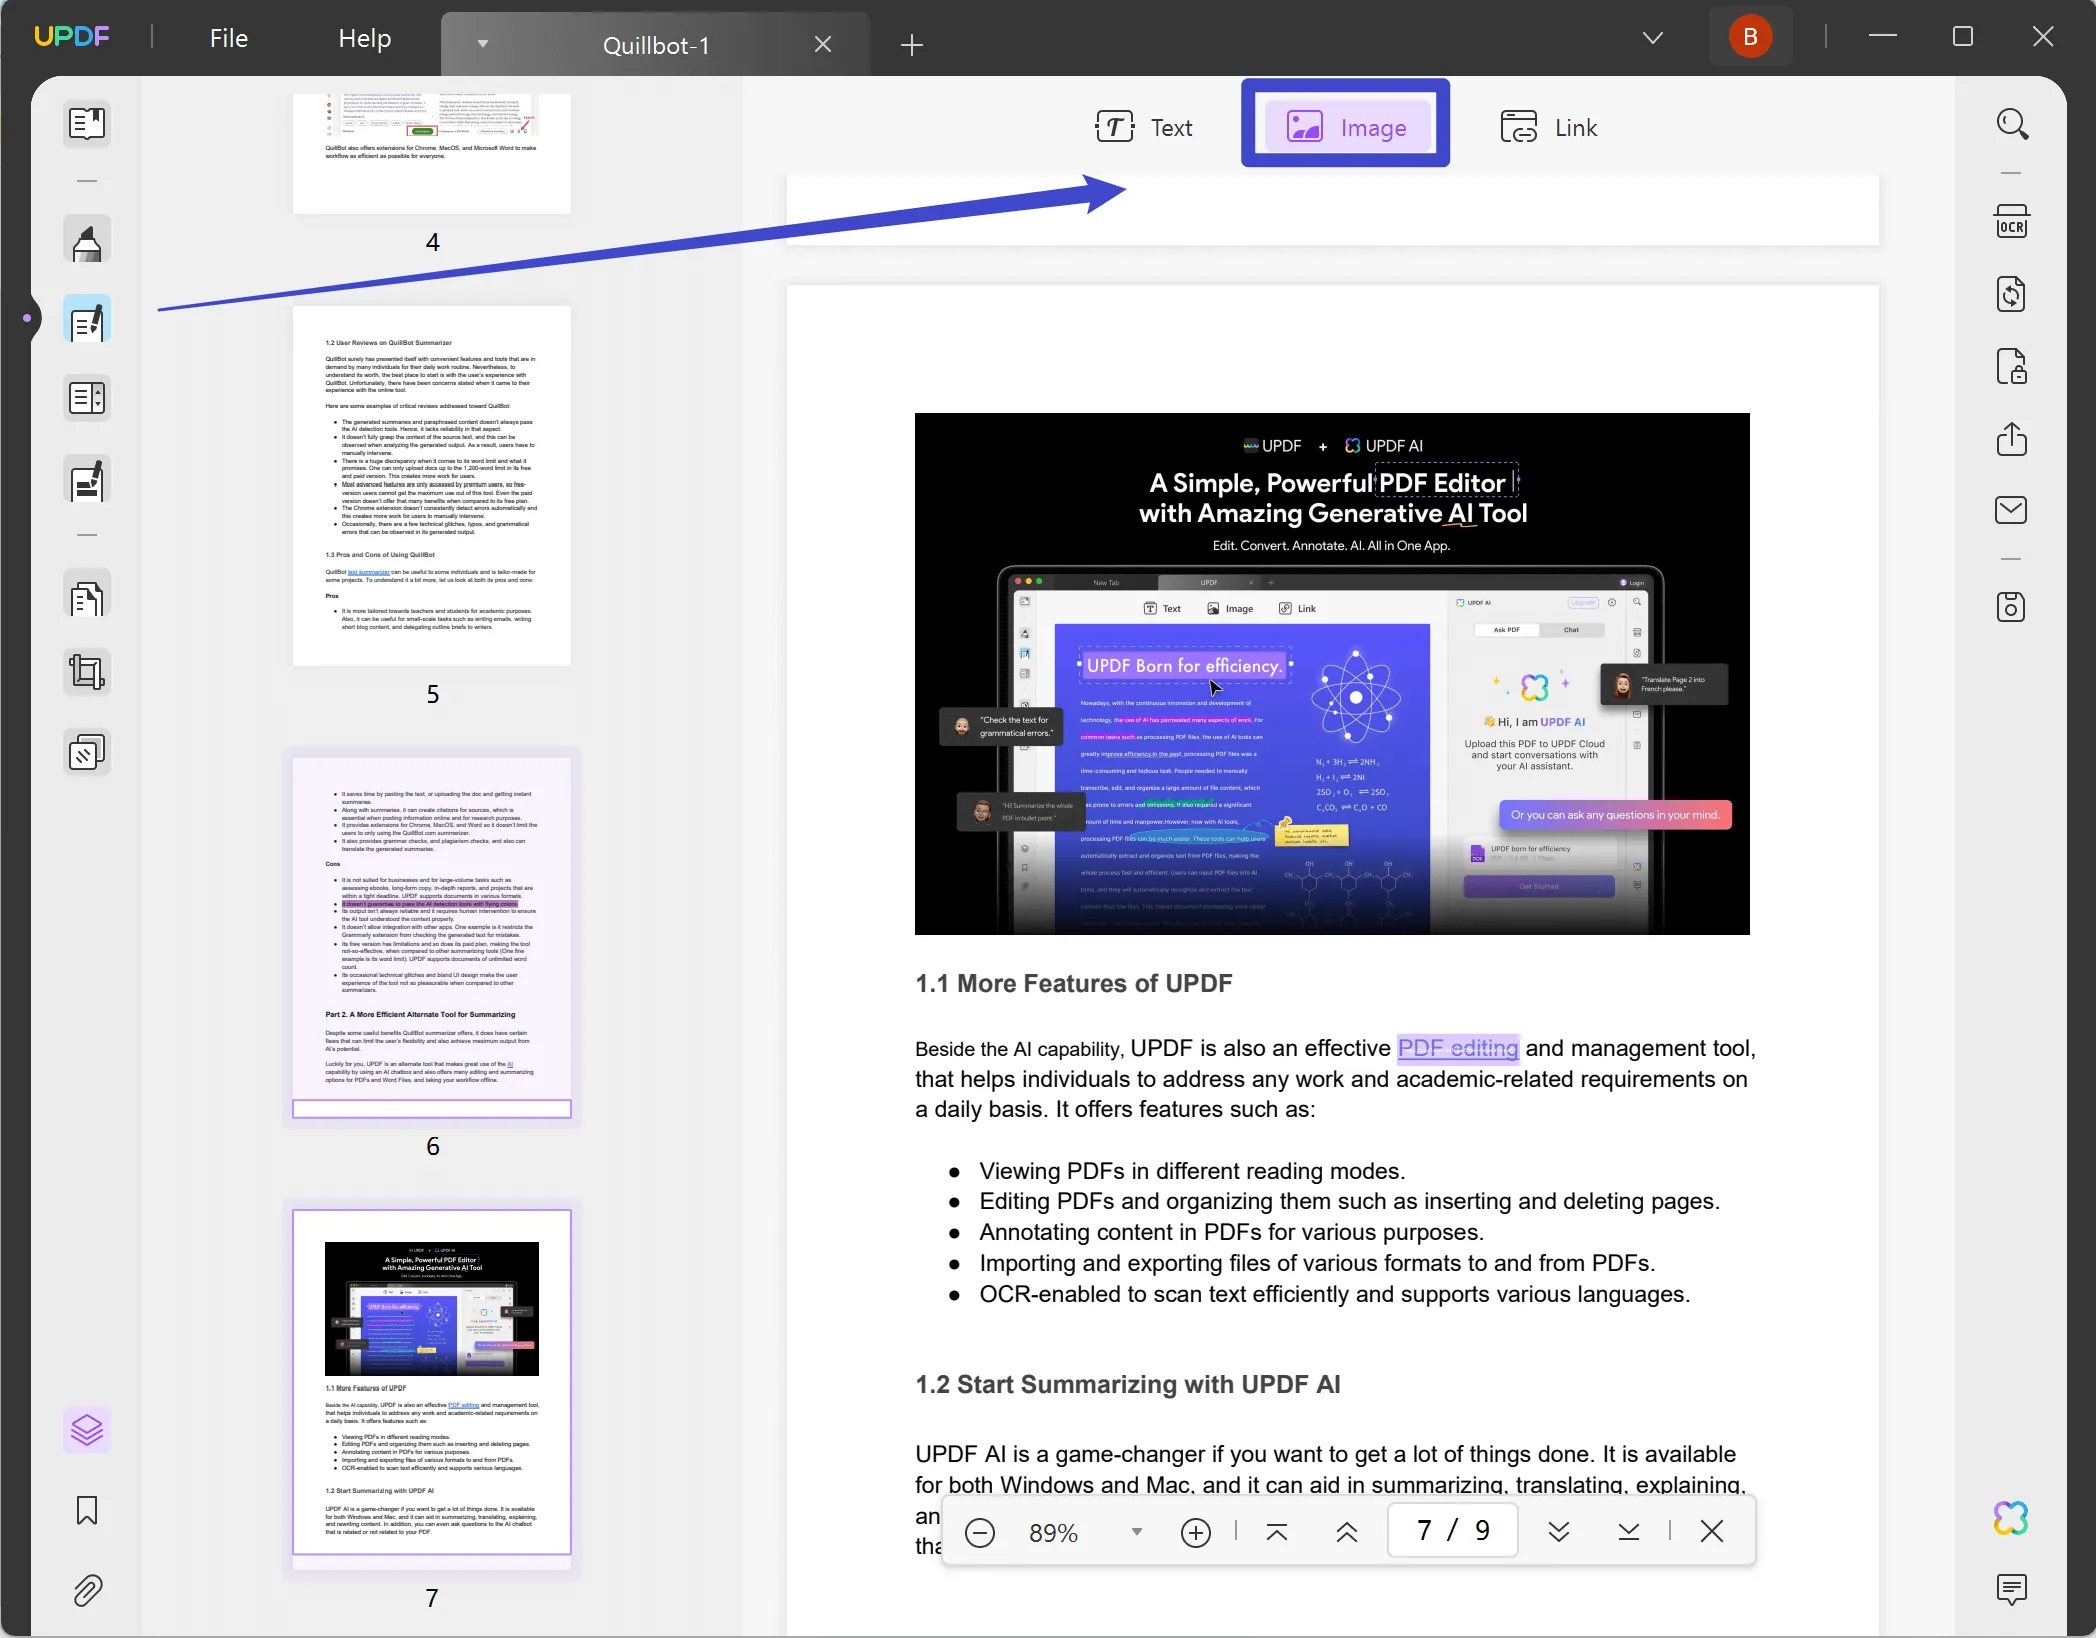Open the File menu
This screenshot has height=1638, width=2096.
[226, 37]
